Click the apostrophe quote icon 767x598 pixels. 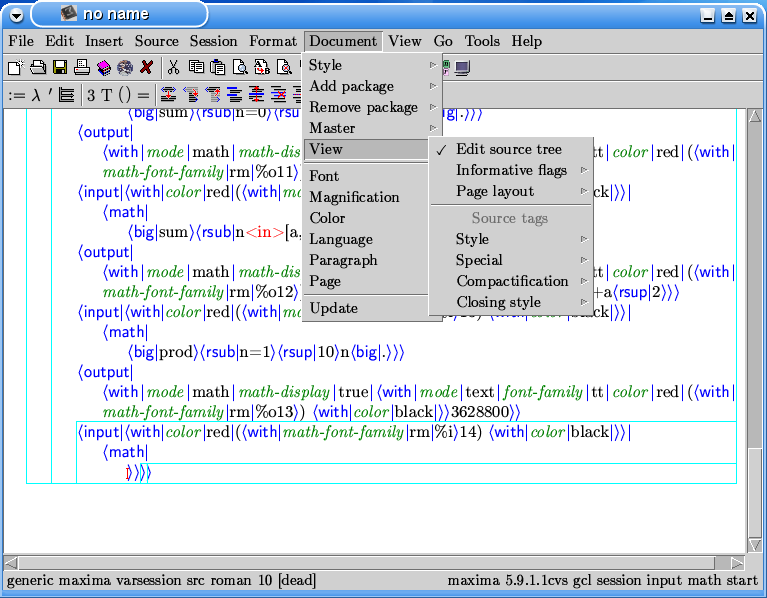pos(50,93)
